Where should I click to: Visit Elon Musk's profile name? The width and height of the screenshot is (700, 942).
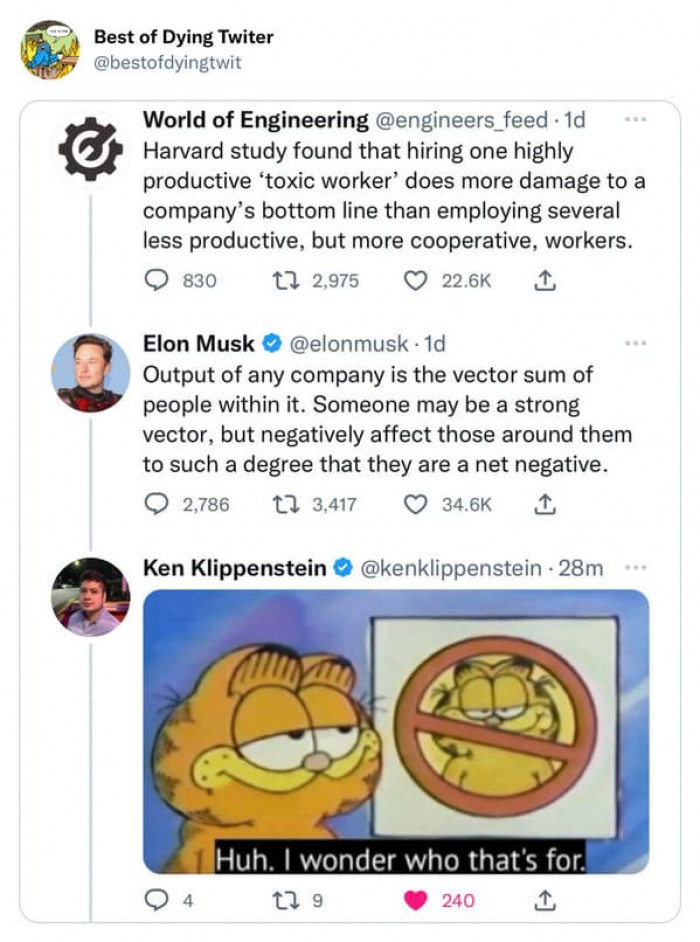[x=199, y=344]
